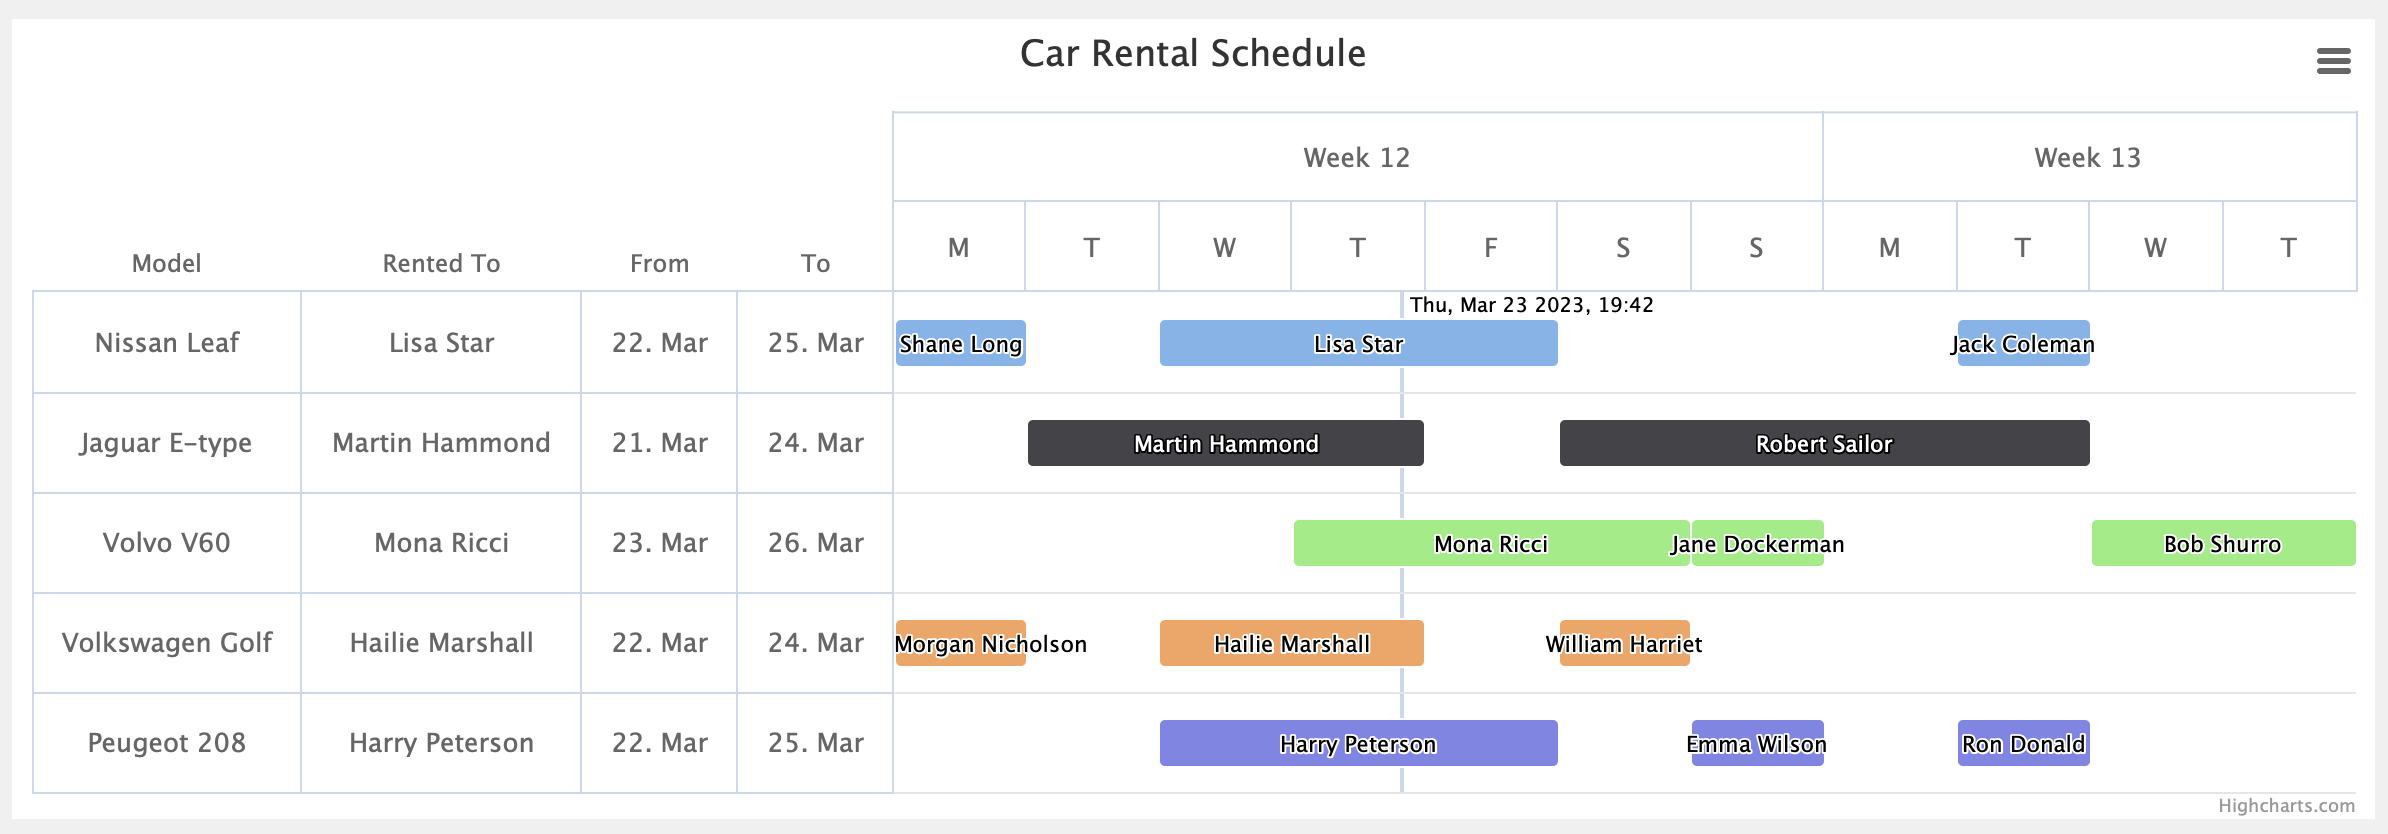
Task: Select the Lisa Star rental bar
Action: coord(1358,343)
